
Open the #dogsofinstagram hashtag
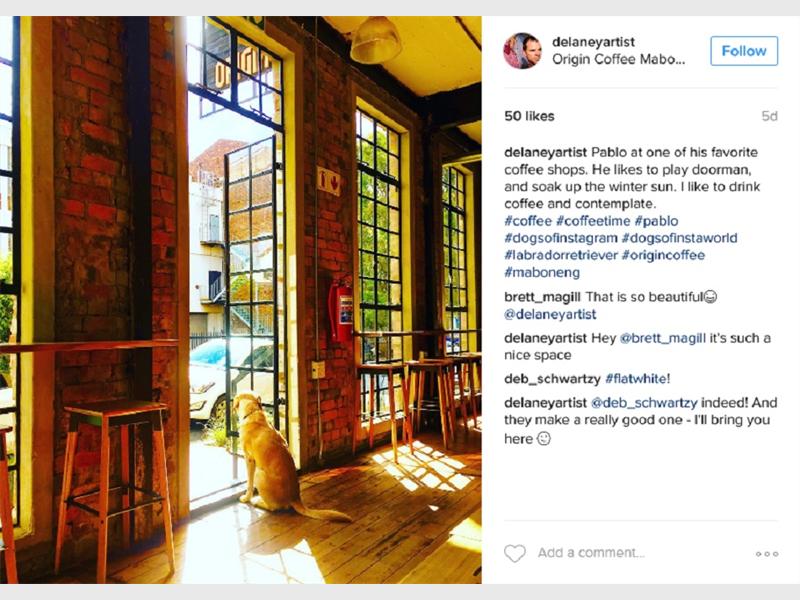(x=561, y=238)
